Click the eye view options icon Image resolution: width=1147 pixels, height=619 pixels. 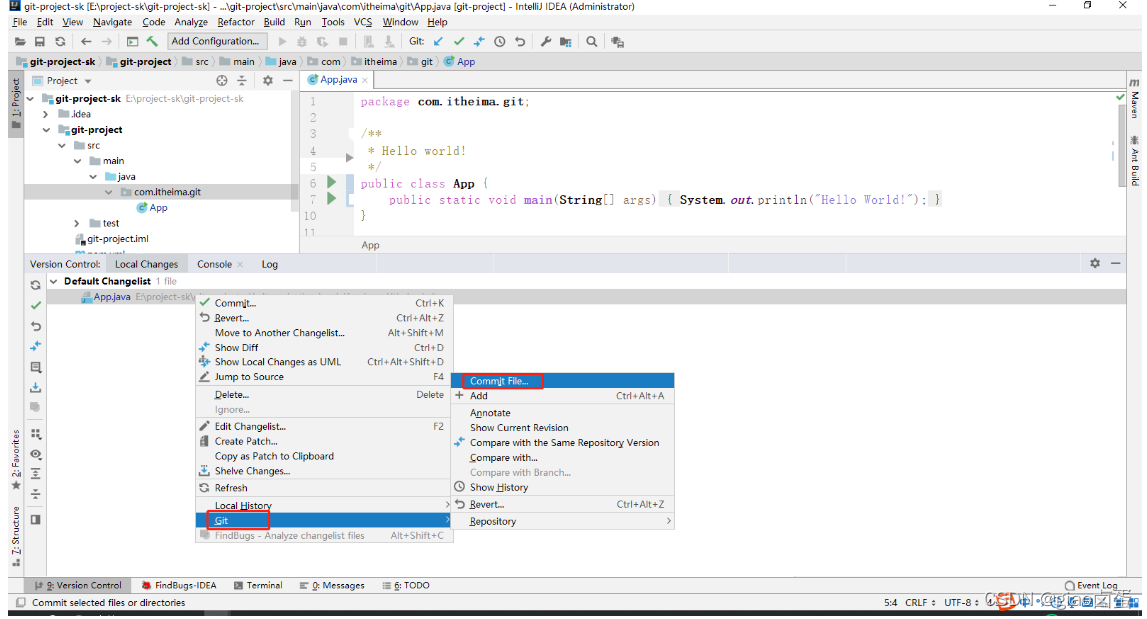pyautogui.click(x=35, y=454)
